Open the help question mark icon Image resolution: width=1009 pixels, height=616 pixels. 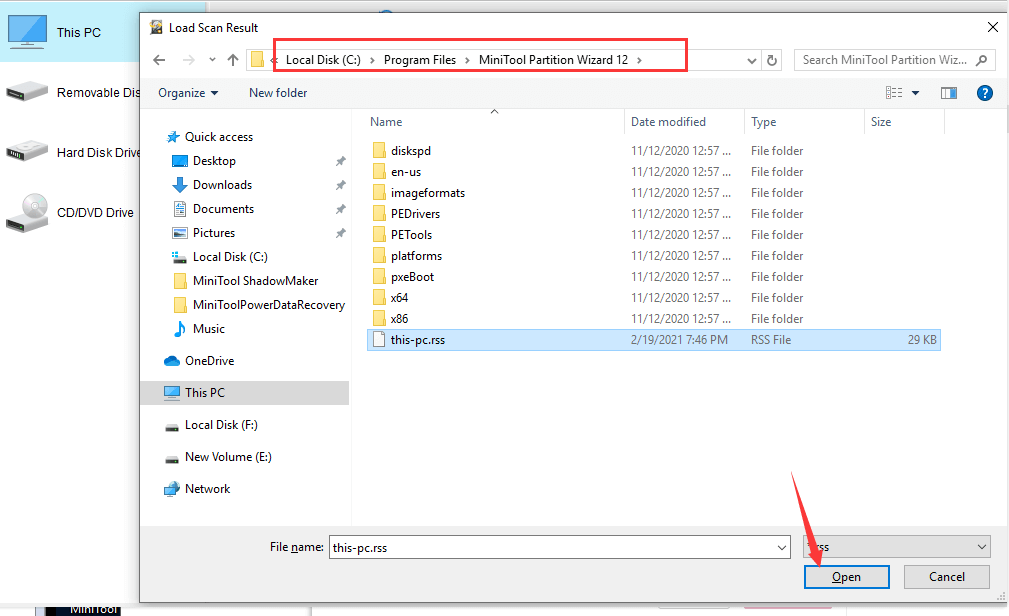[x=984, y=93]
